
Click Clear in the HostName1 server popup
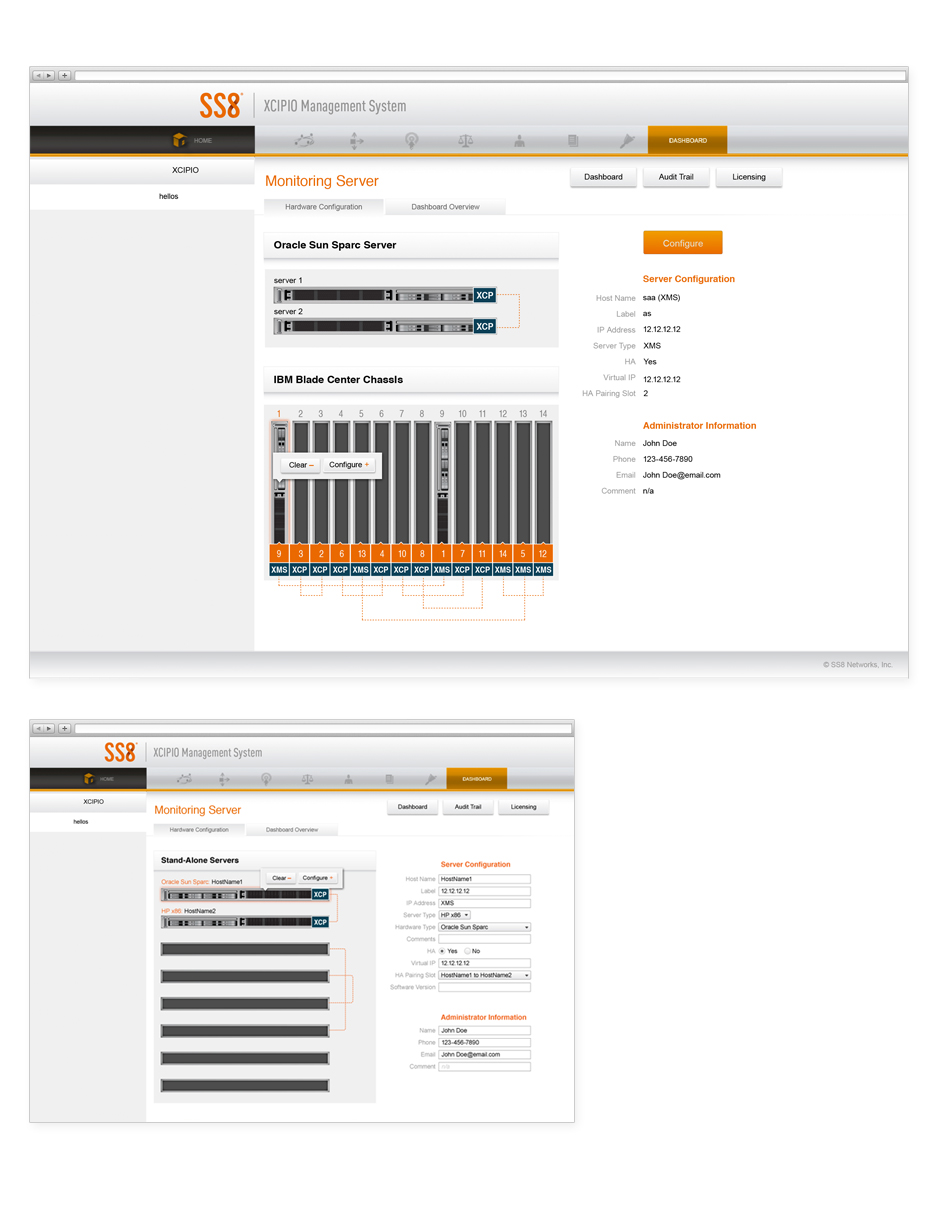(x=281, y=878)
